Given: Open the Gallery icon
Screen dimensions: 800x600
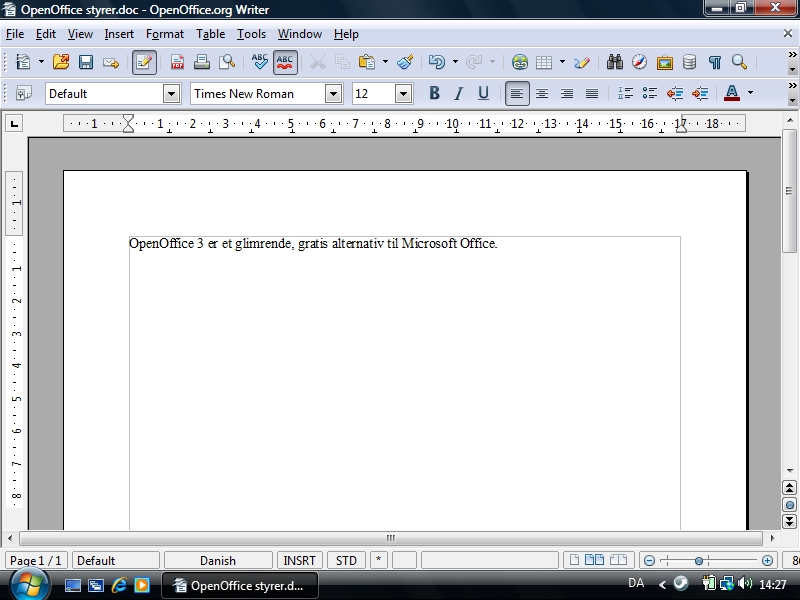Looking at the screenshot, I should click(665, 62).
